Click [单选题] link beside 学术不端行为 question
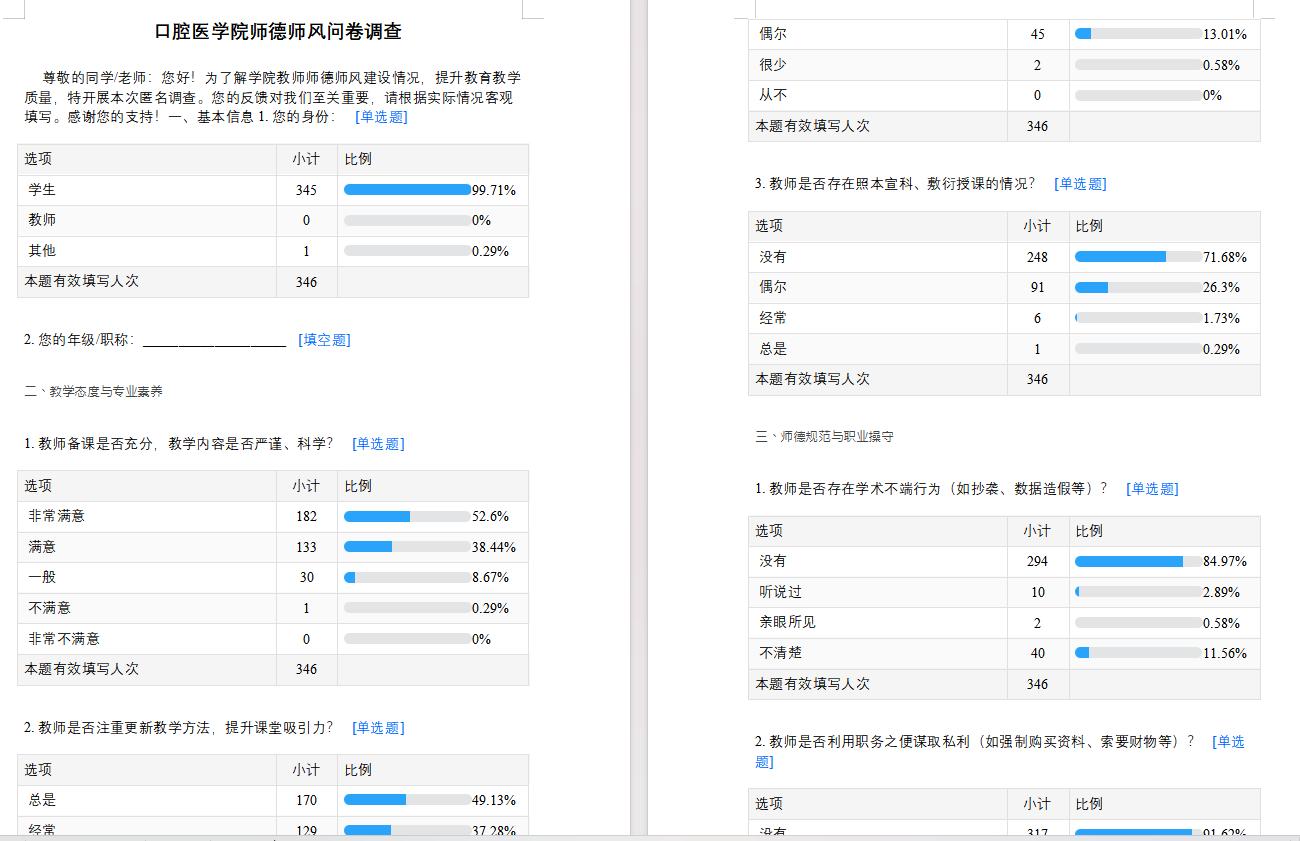 1152,489
